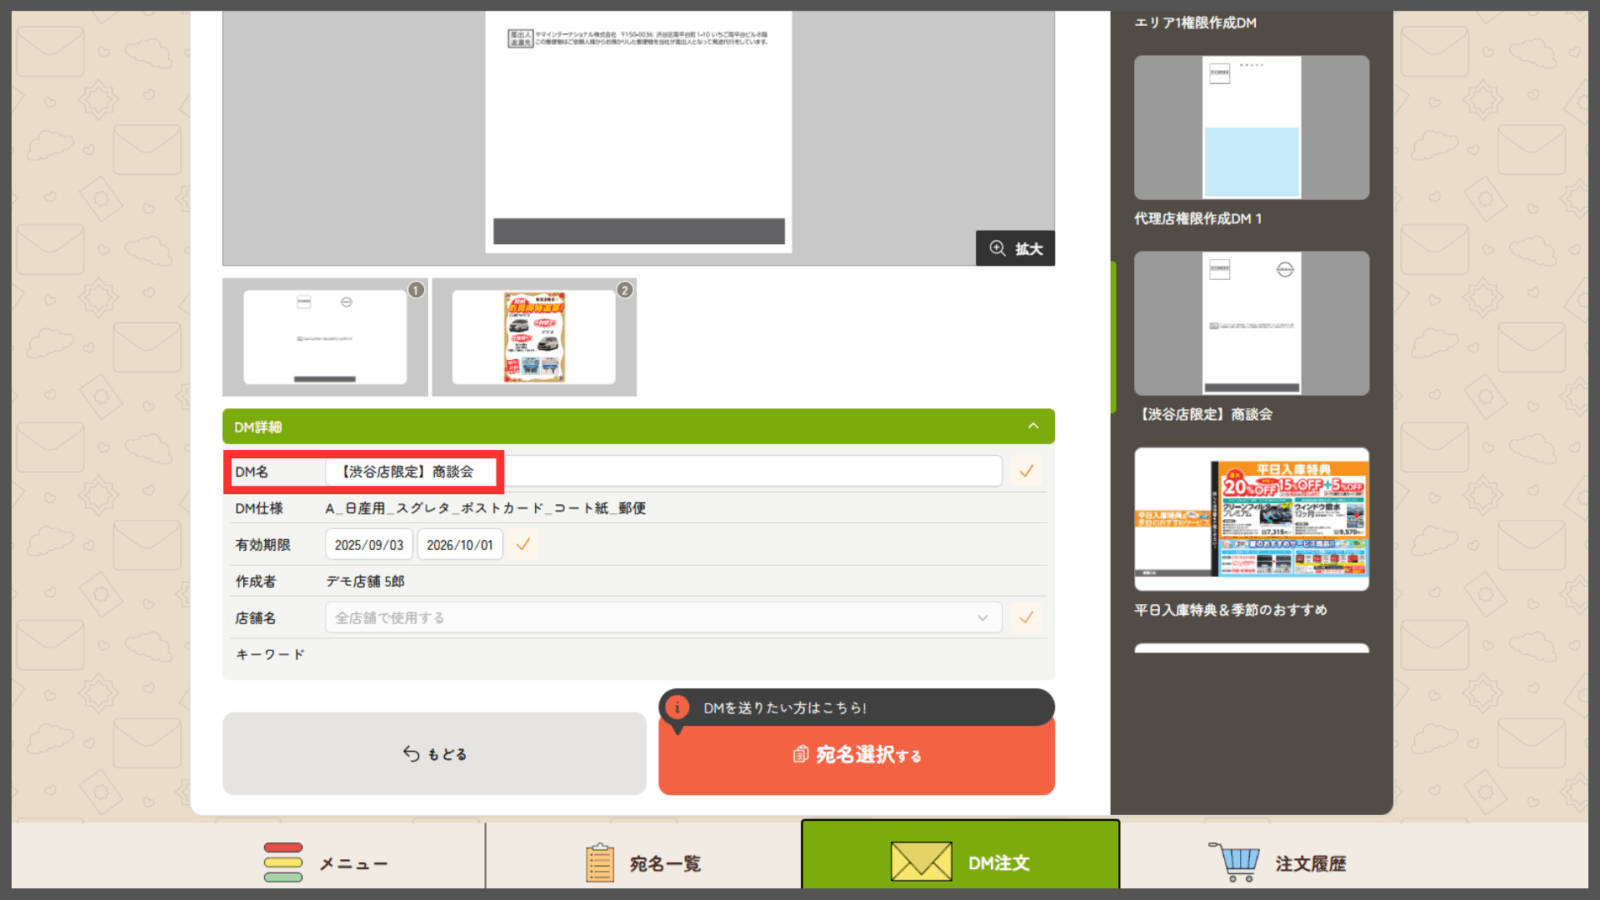
Task: Click the back arrow icon on もどる
Action: (411, 753)
